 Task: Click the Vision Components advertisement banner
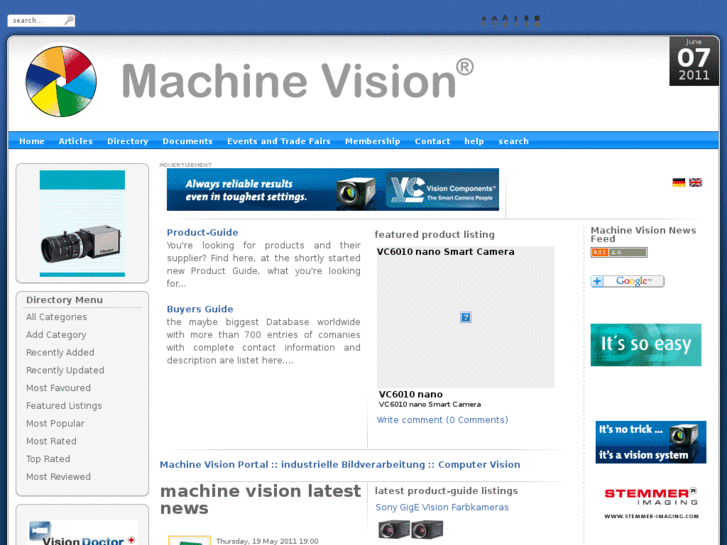click(333, 190)
